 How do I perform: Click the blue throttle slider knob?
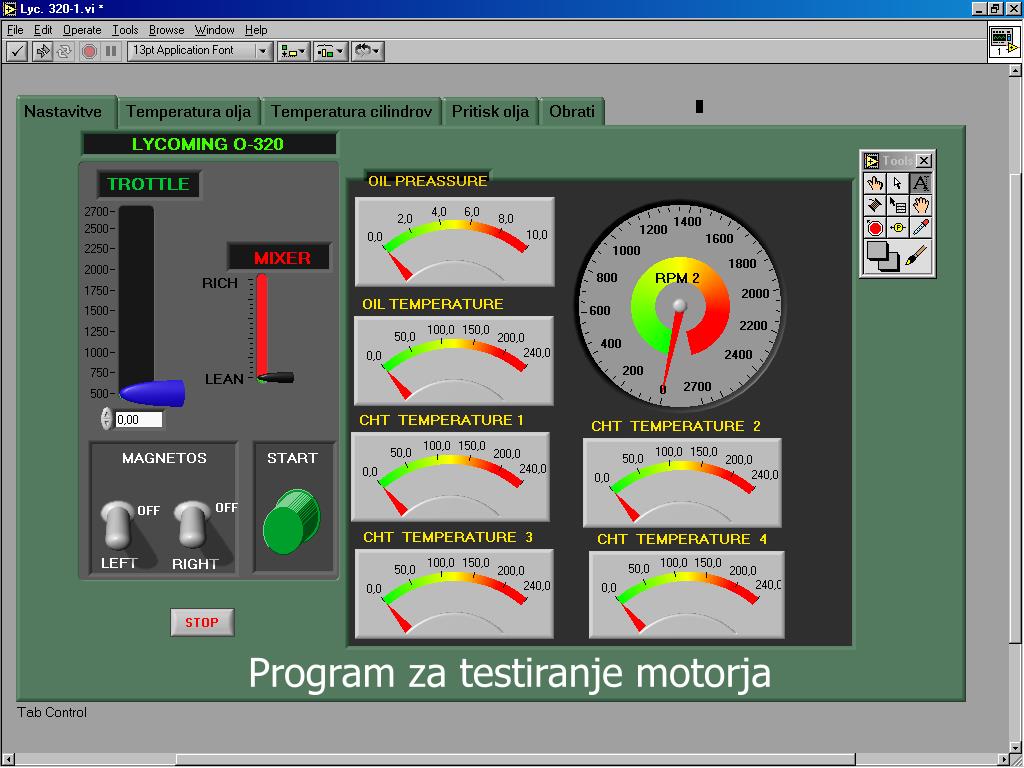click(152, 393)
